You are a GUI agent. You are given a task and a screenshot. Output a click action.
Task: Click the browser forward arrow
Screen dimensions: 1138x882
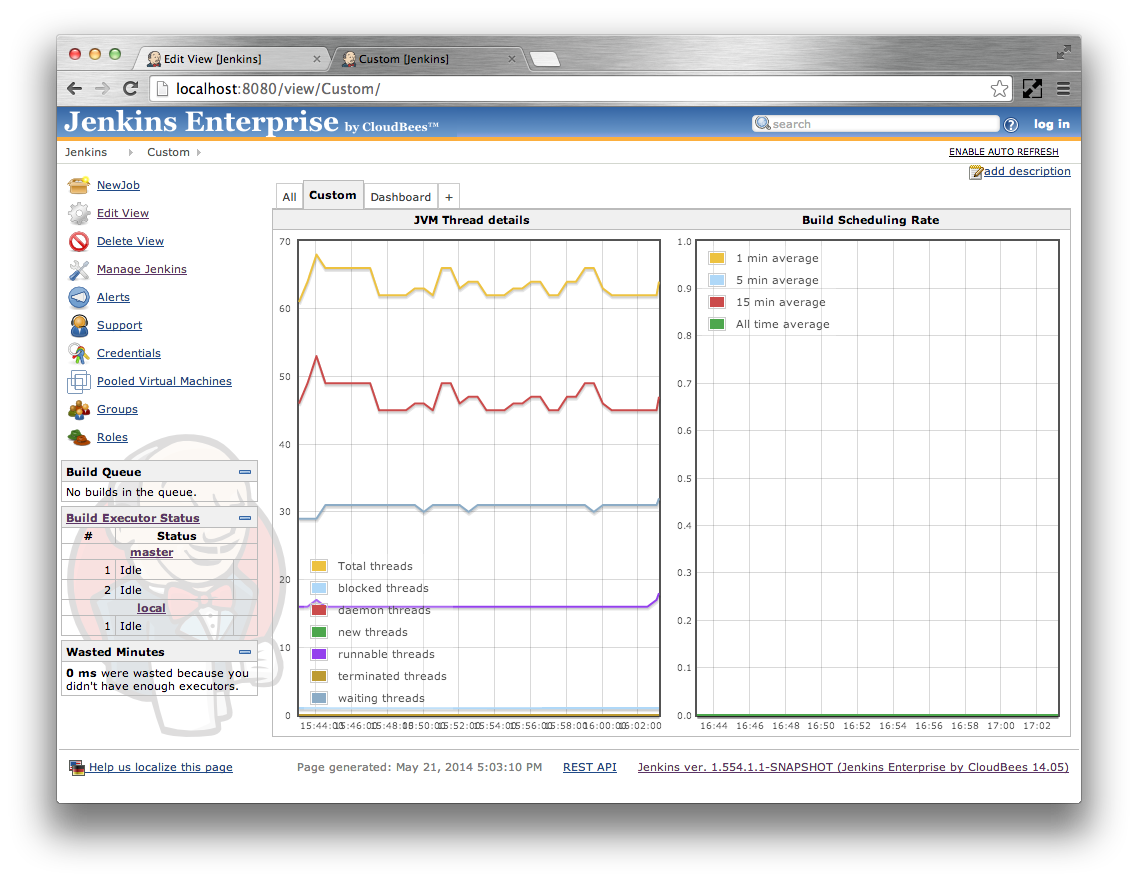coord(102,89)
